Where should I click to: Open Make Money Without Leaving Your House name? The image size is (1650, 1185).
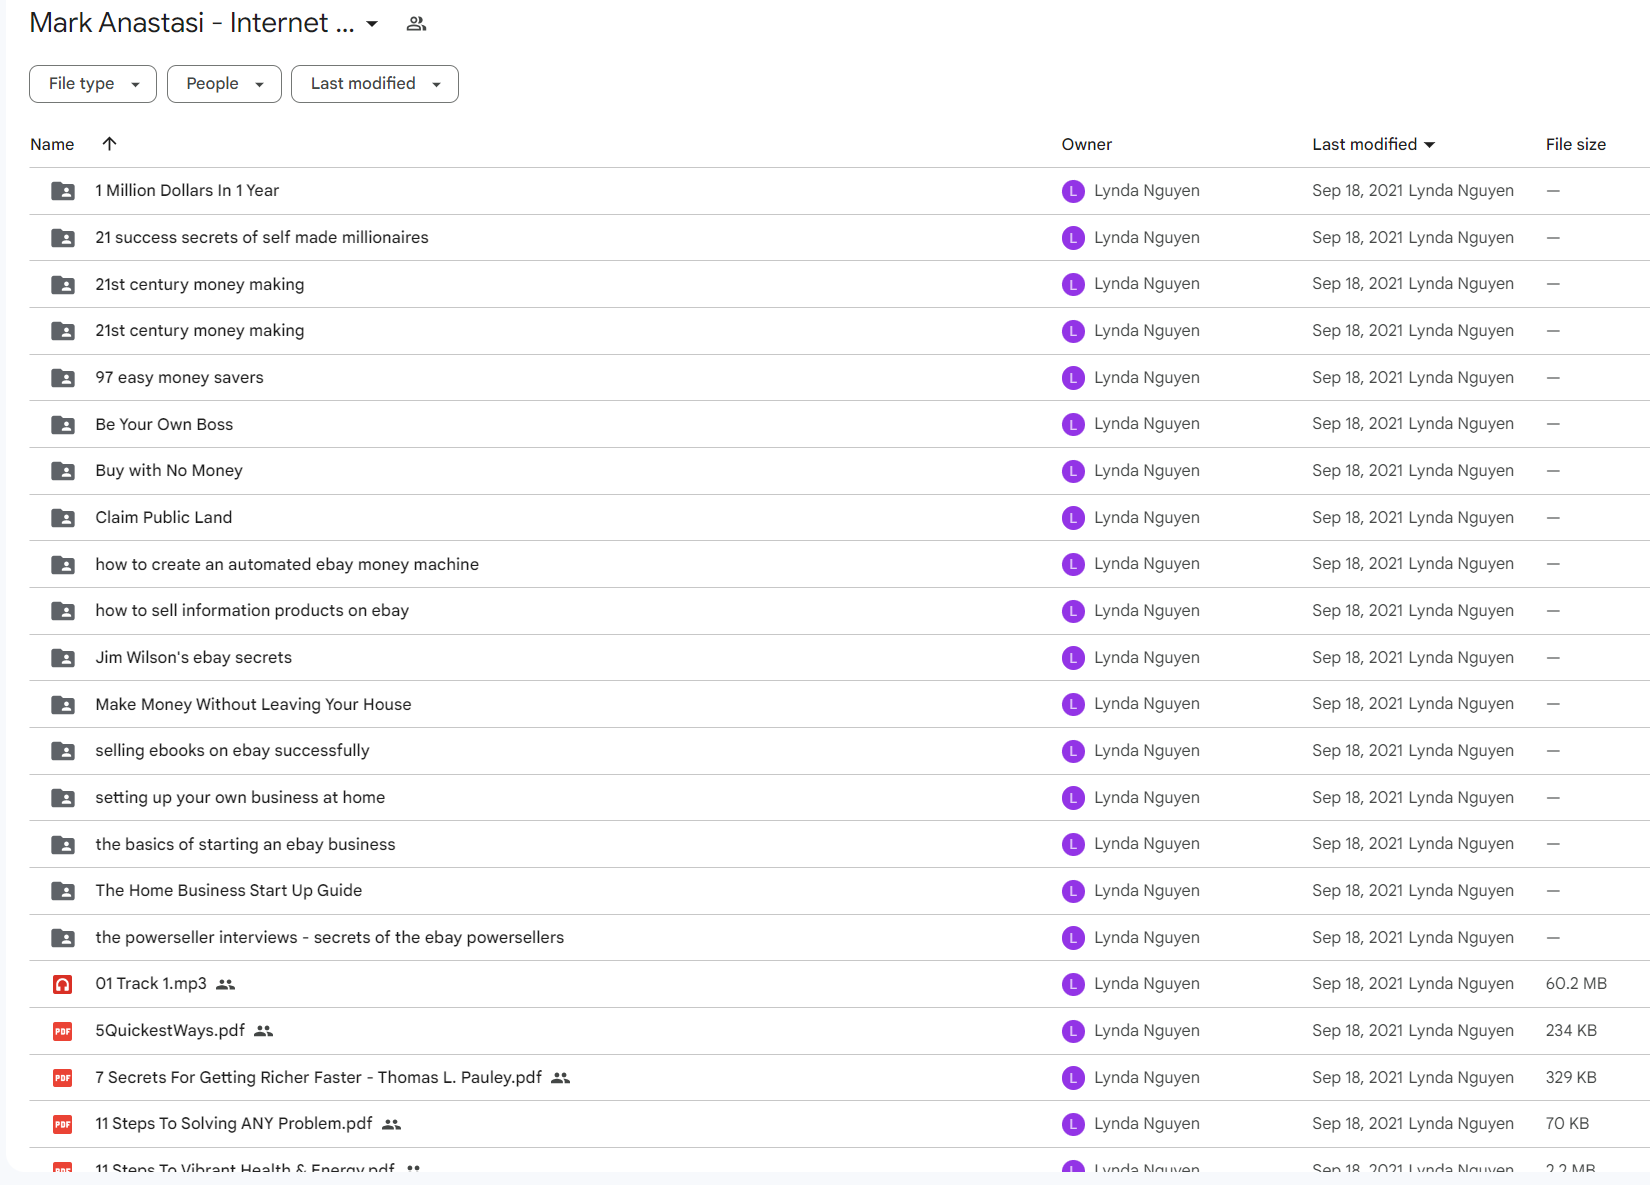(x=253, y=704)
